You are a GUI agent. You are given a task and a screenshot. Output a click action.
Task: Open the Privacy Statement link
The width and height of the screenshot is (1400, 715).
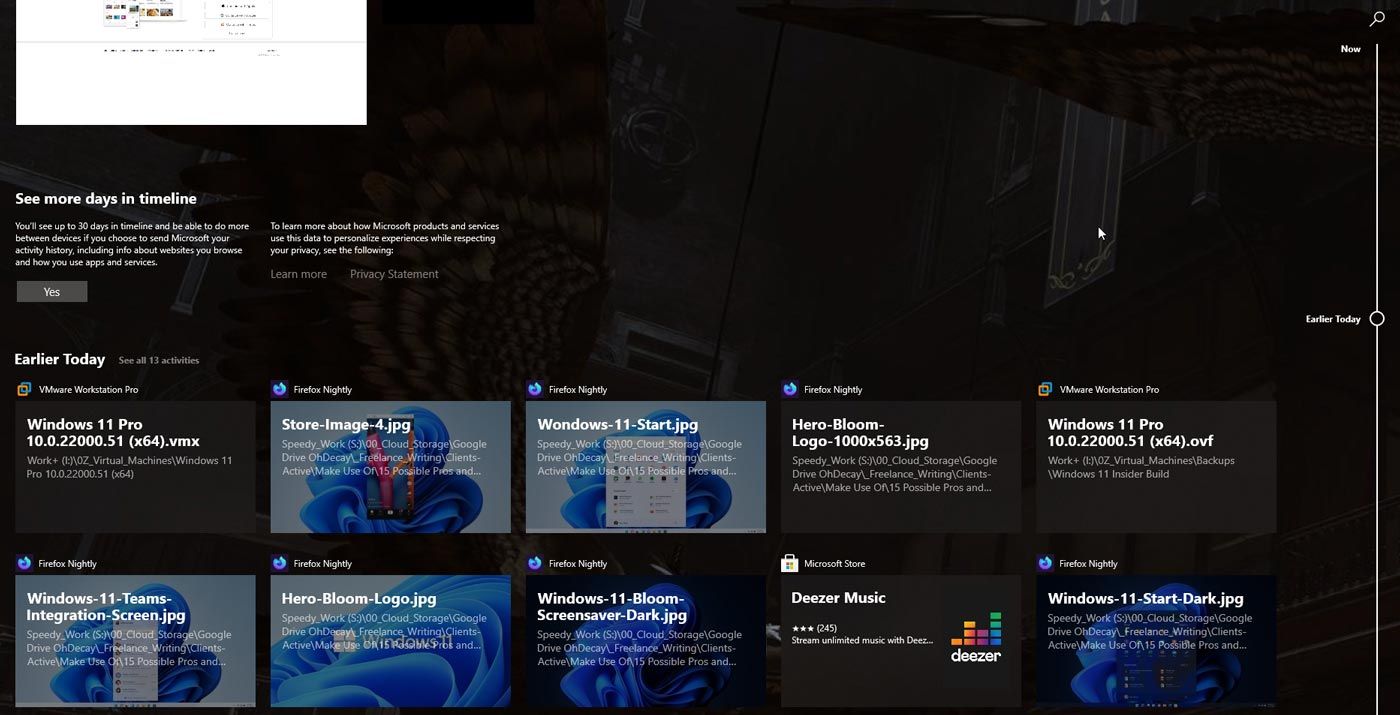pos(393,273)
